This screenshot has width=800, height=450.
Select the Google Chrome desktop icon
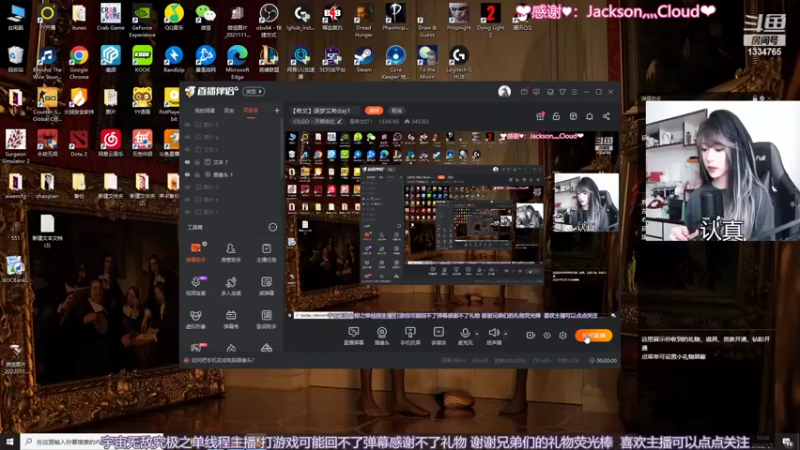click(79, 62)
